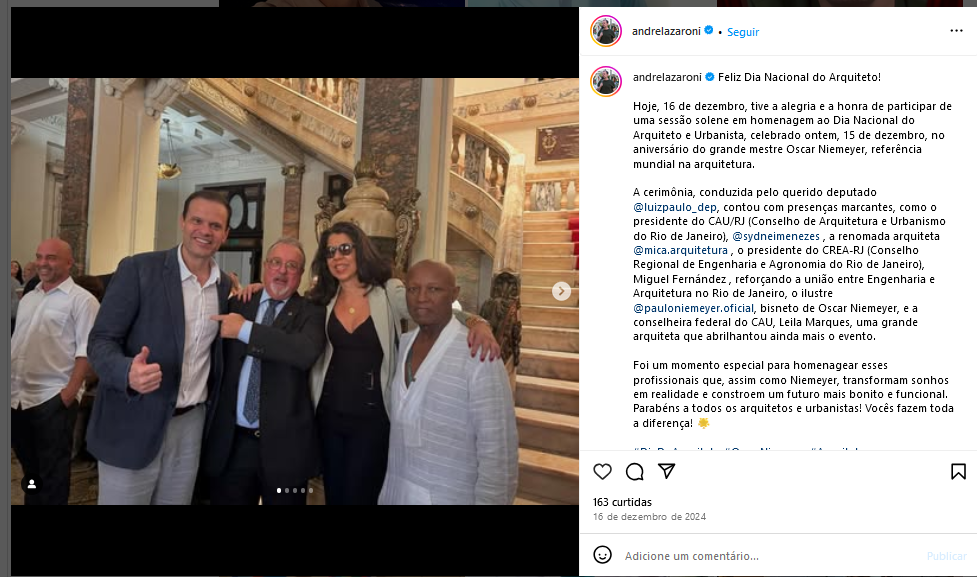Like the post with heart icon
The image size is (977, 577).
point(602,472)
